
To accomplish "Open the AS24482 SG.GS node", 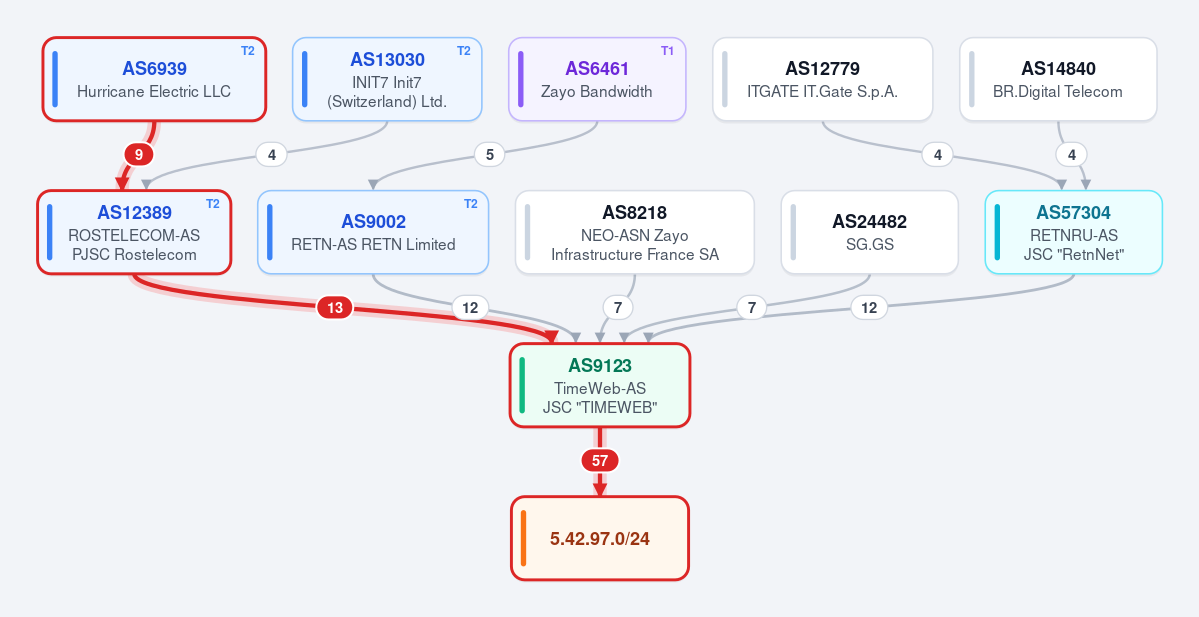I will coord(869,232).
